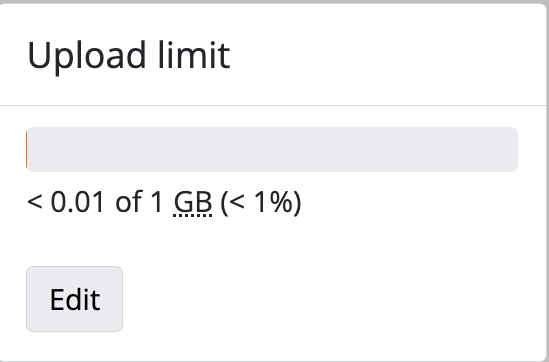Click the upload usage progress bar

tap(272, 149)
